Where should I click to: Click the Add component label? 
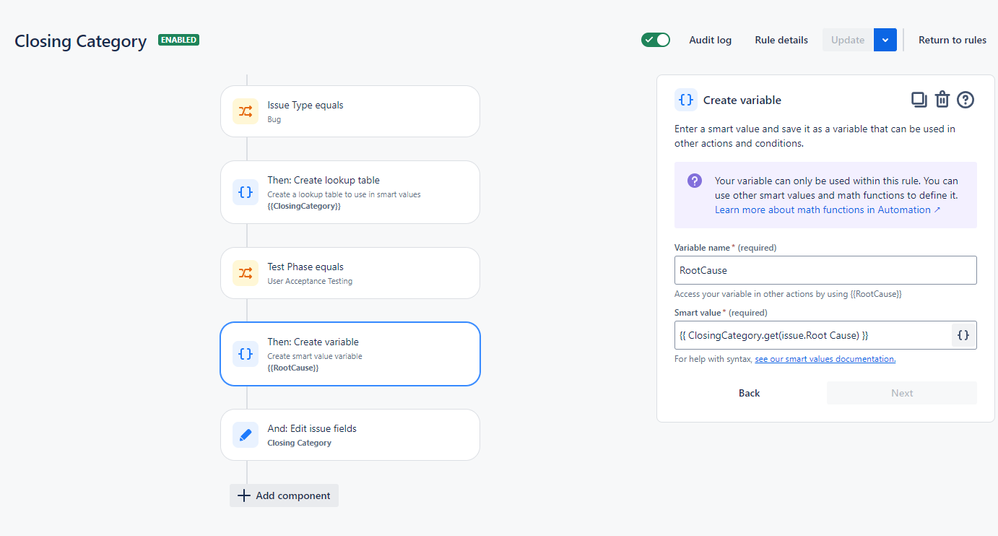point(293,495)
